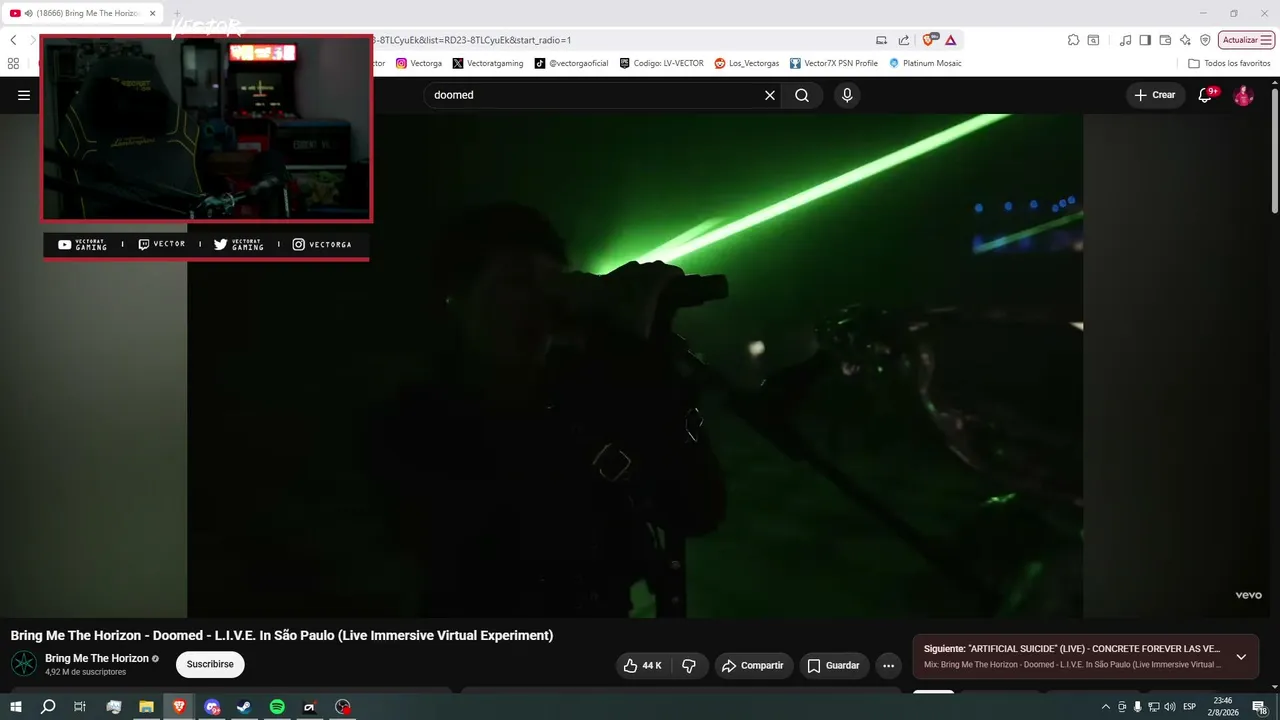Image resolution: width=1280 pixels, height=720 pixels.
Task: Expand the Siguiente mix playlist panel
Action: [x=1241, y=657]
